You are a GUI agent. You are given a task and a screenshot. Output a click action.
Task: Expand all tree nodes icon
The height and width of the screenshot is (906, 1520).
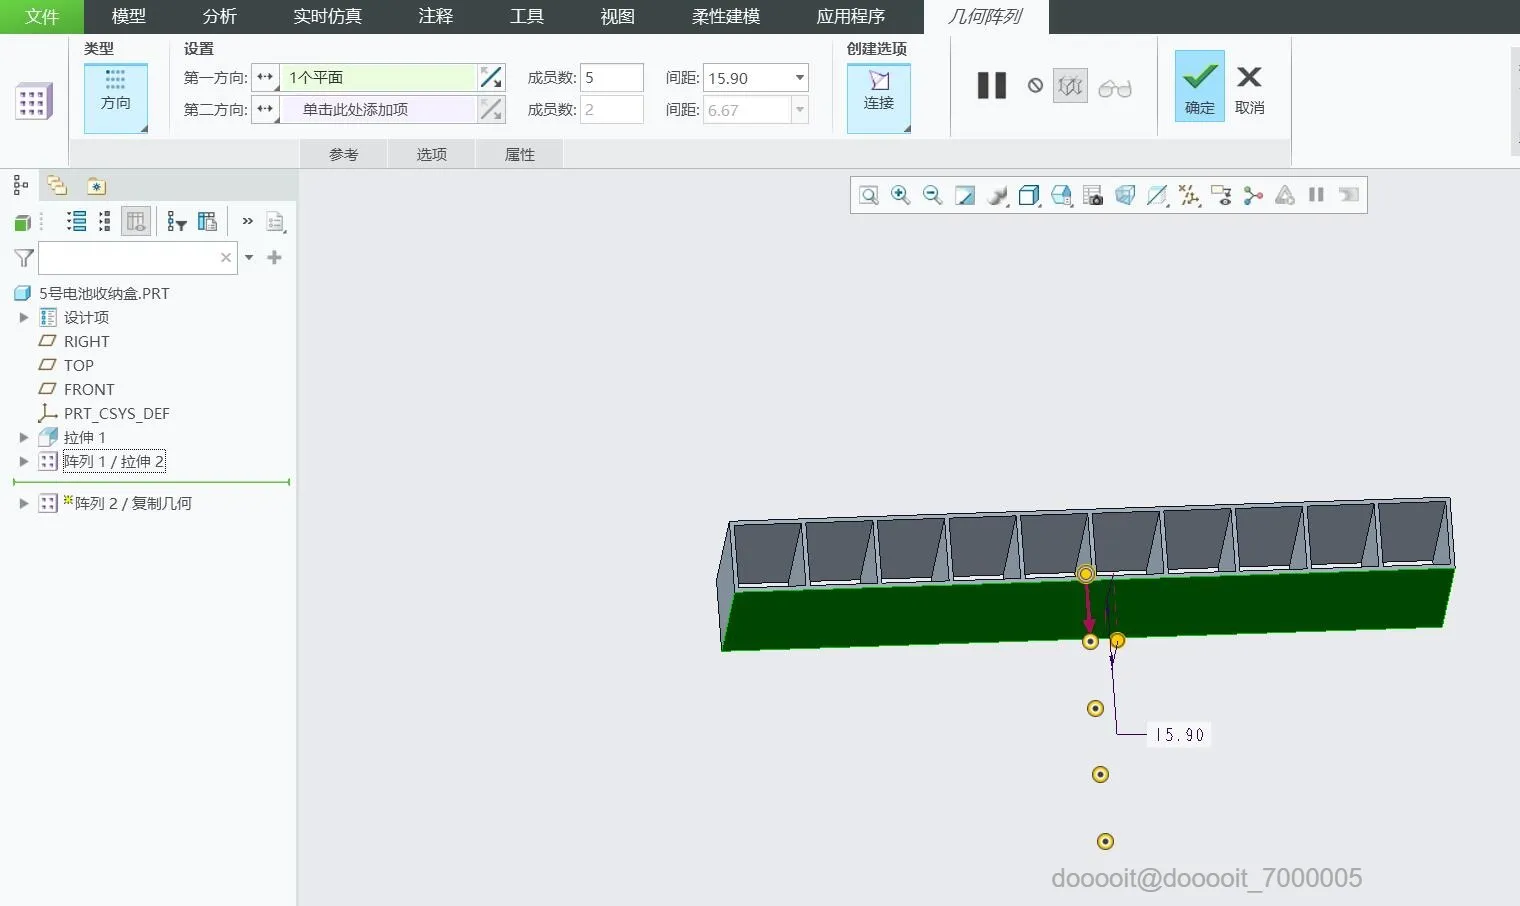point(76,222)
